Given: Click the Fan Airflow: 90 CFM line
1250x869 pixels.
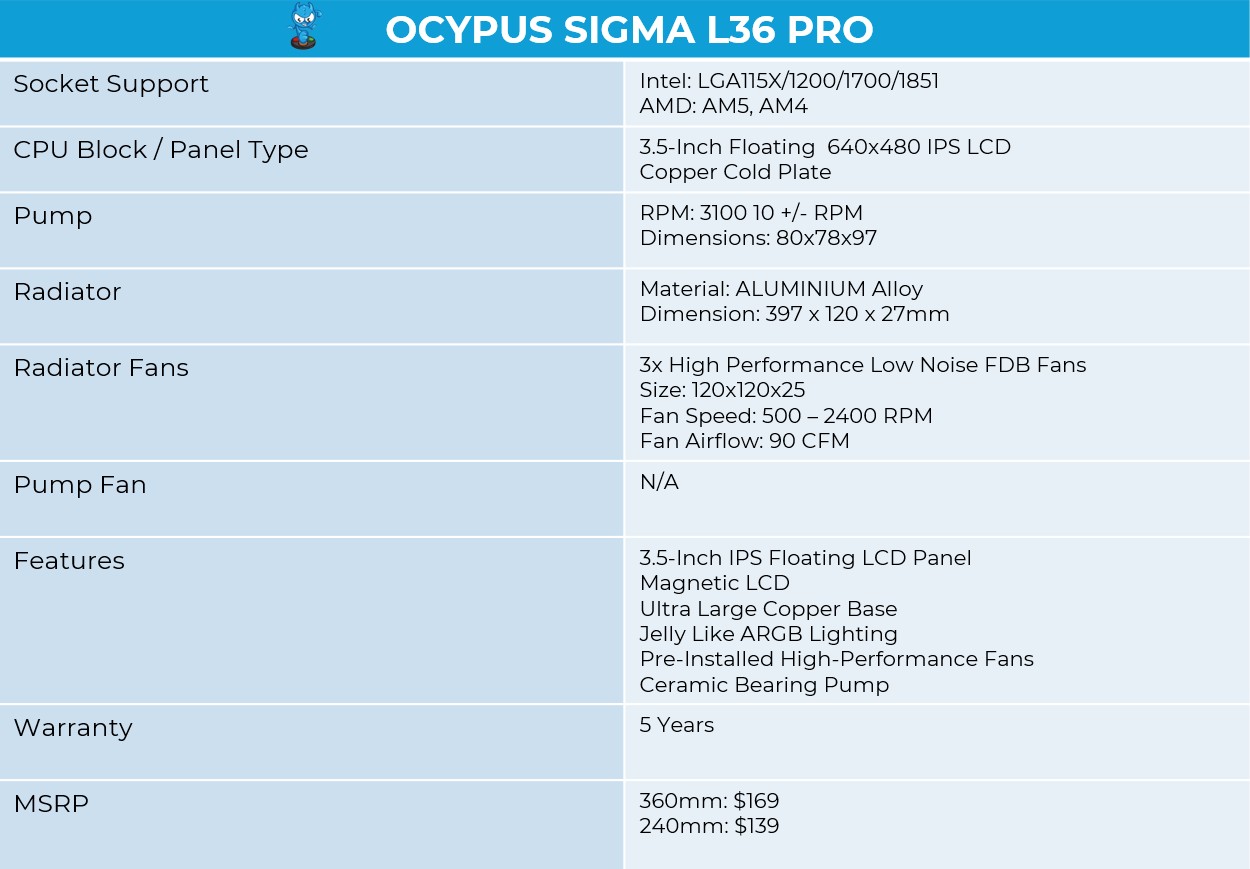Looking at the screenshot, I should [744, 441].
